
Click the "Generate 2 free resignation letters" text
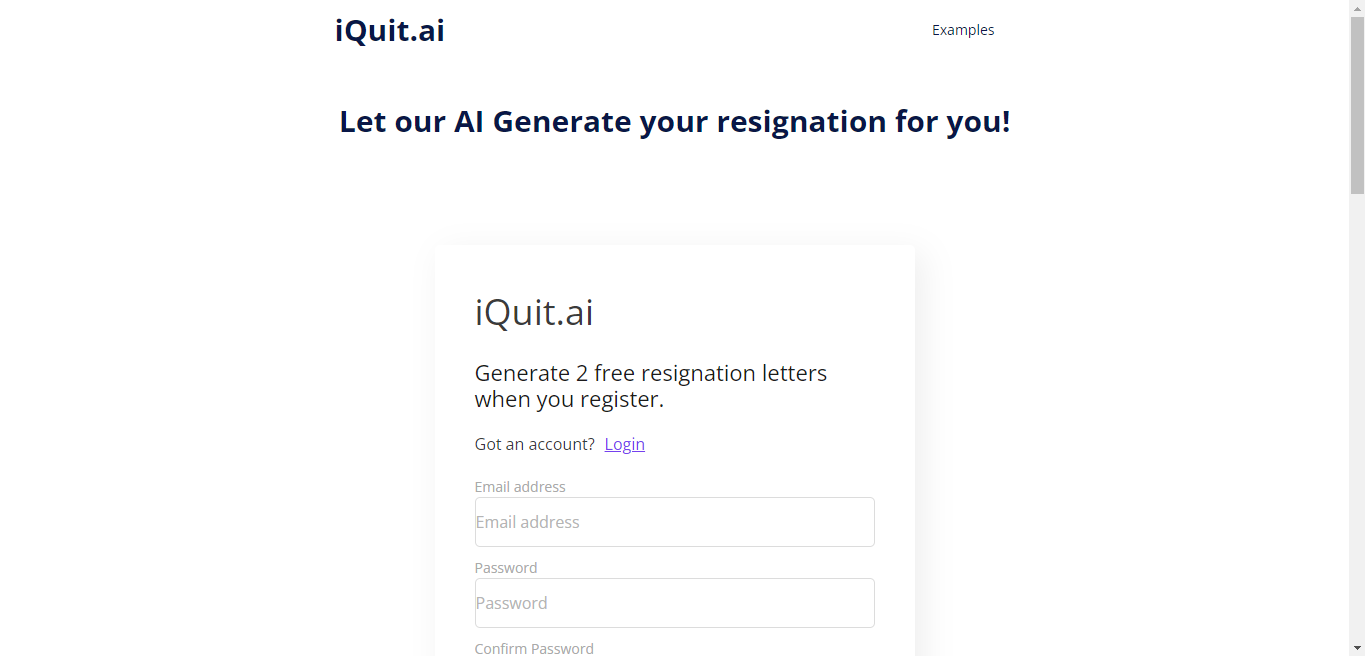(x=651, y=373)
